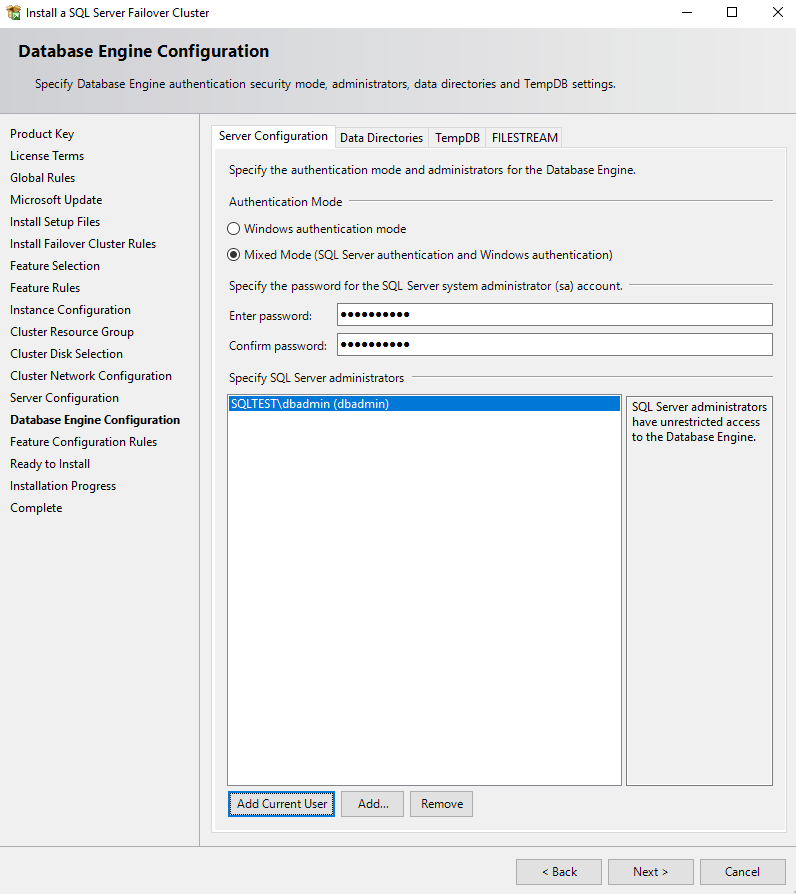Click Server Configuration step in sidebar
The width and height of the screenshot is (796, 894).
click(x=64, y=398)
